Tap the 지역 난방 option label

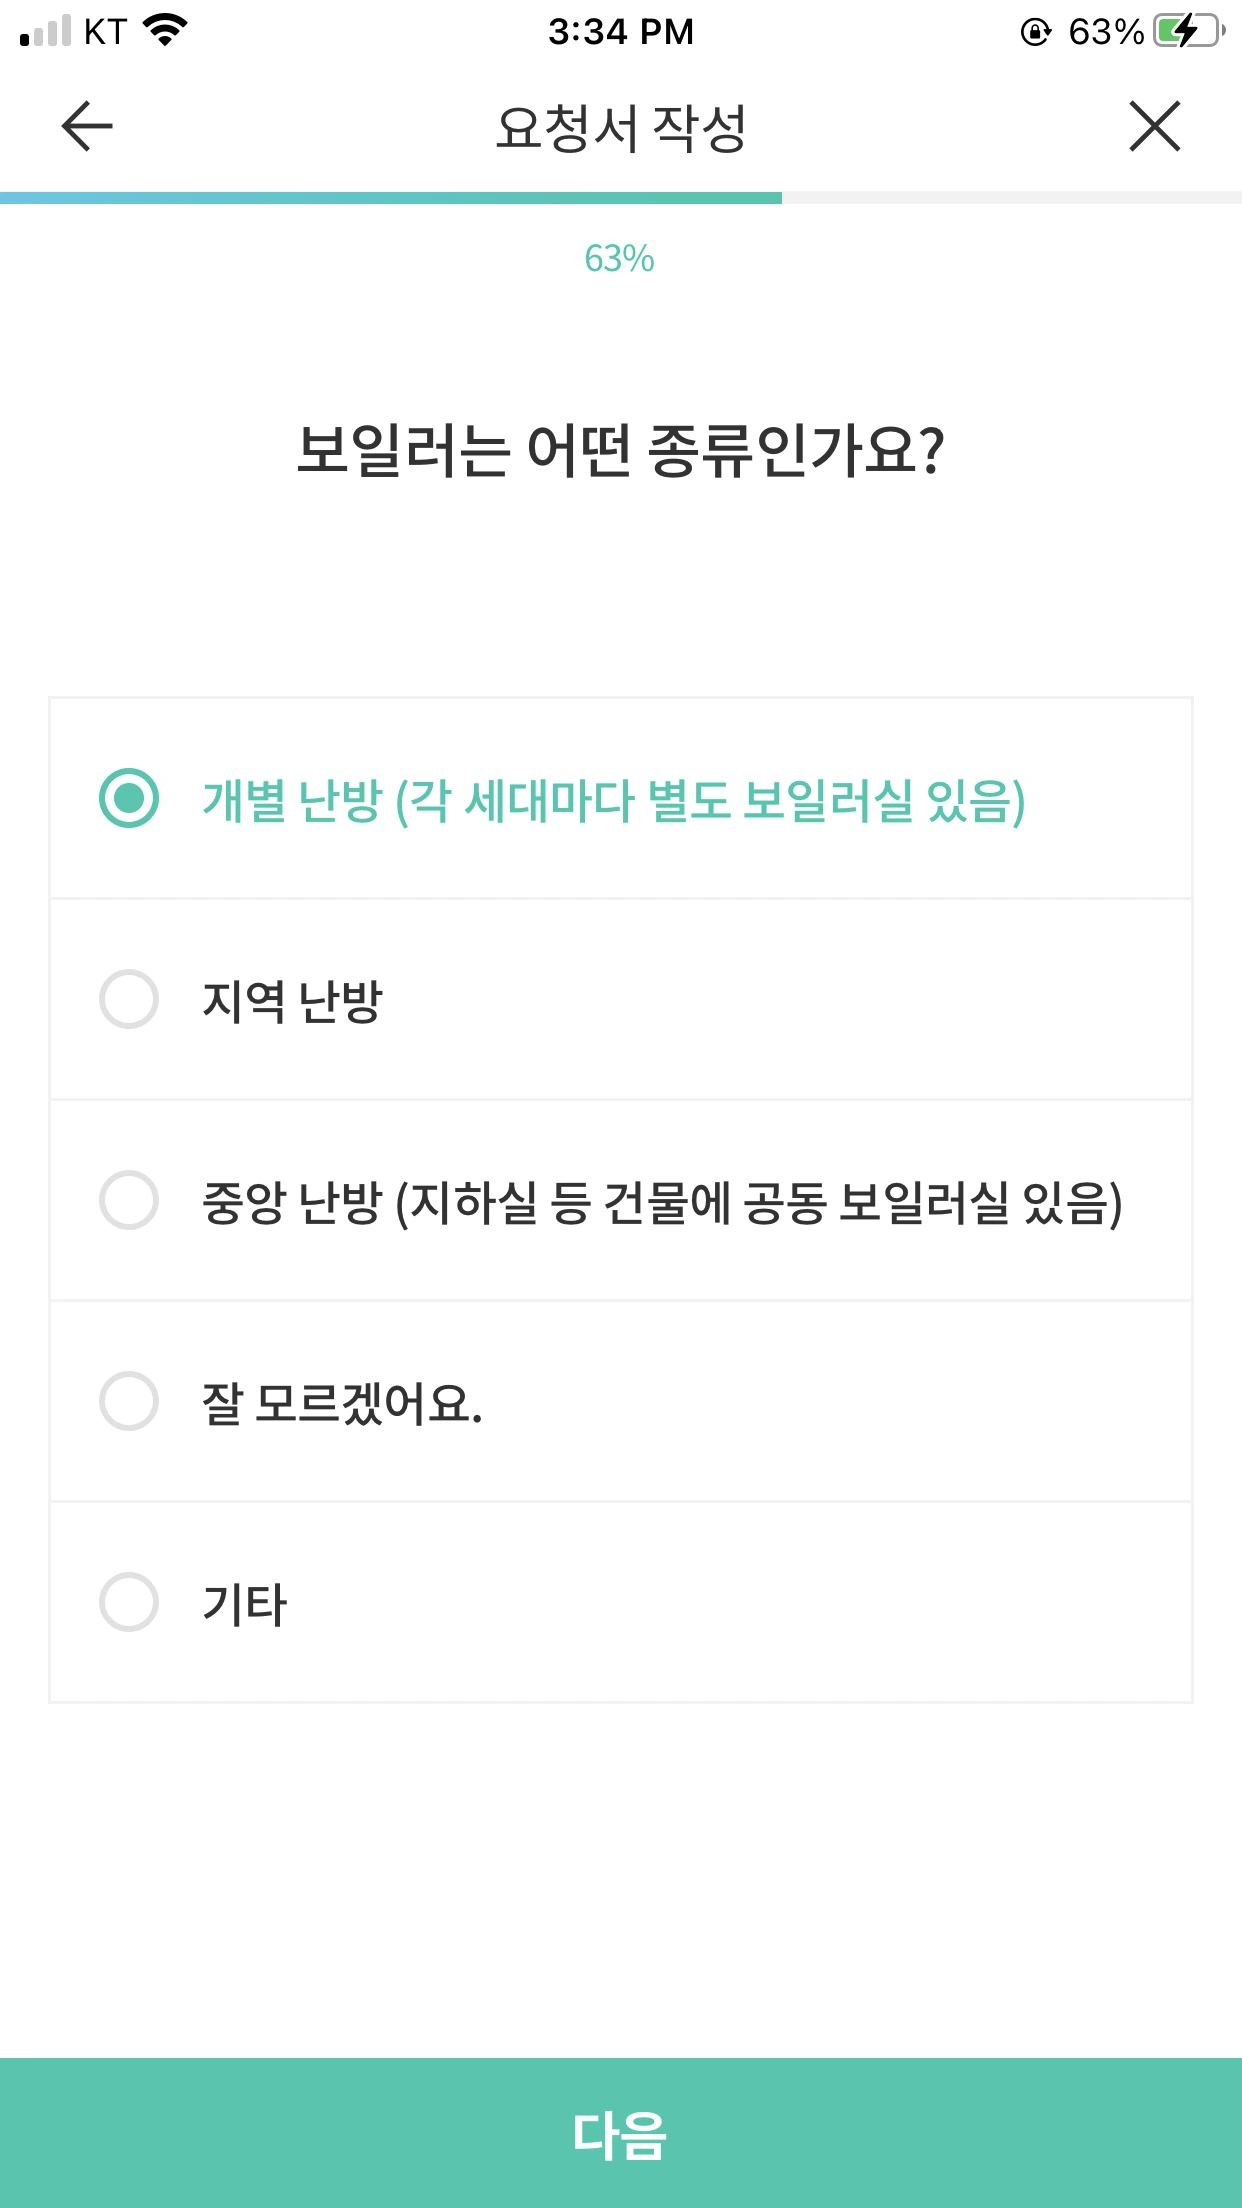(292, 1001)
